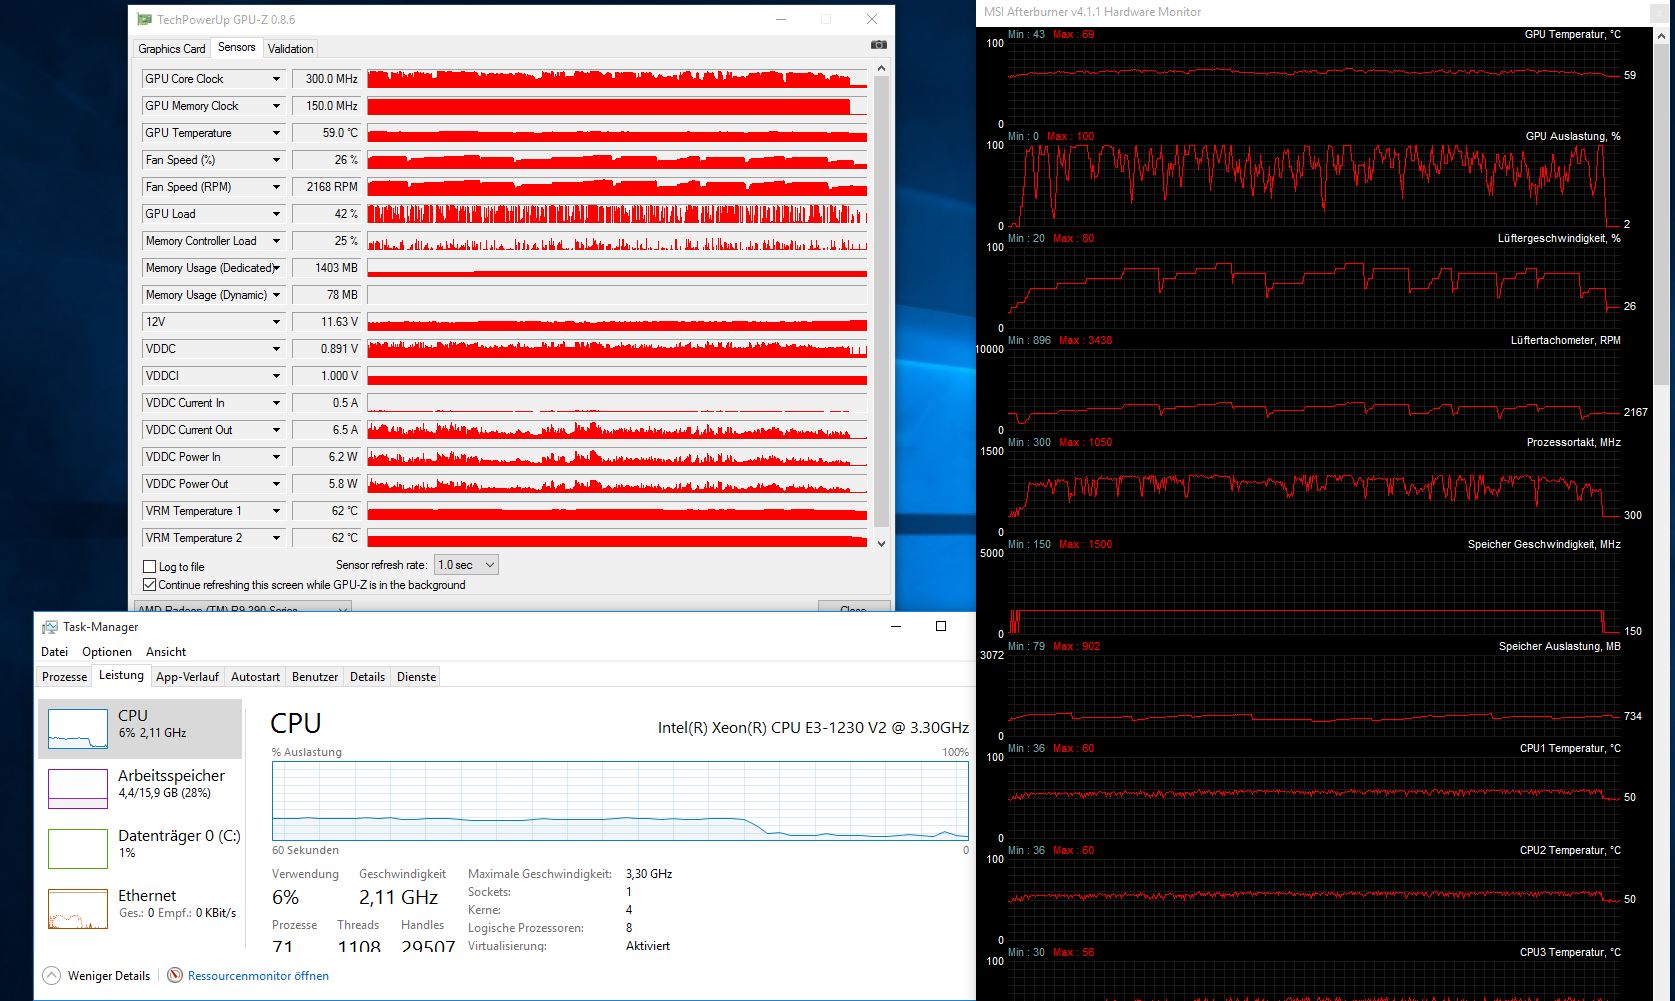Screen dimensions: 1675x1001
Task: Click the 'Speicher Auslastung, MB' graph label
Action: click(1560, 647)
